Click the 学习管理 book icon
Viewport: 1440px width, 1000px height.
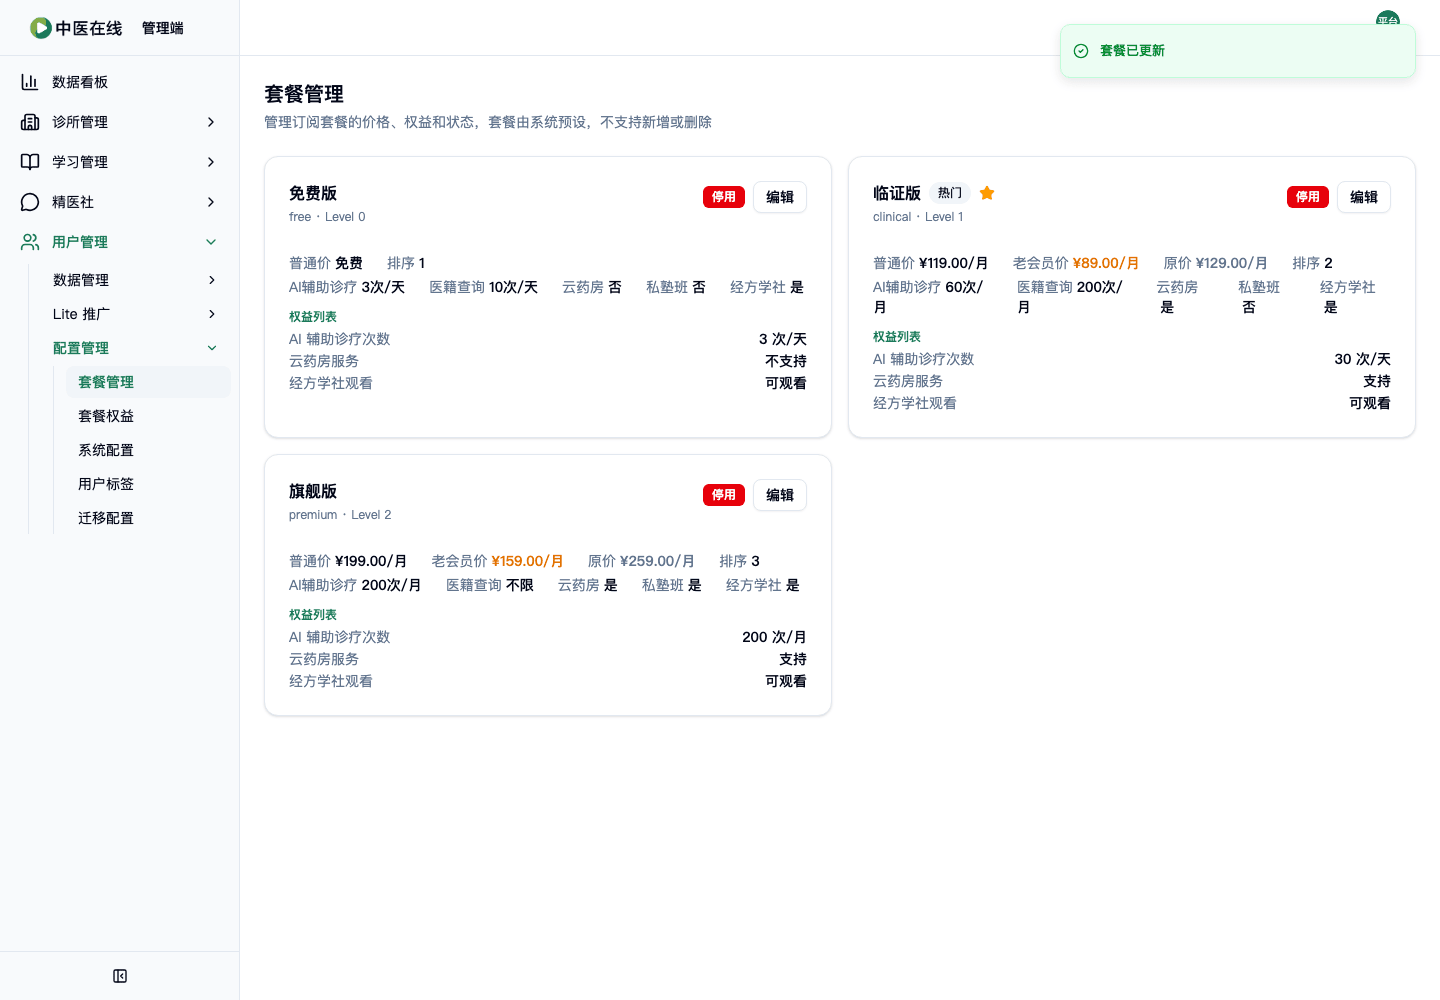click(30, 162)
